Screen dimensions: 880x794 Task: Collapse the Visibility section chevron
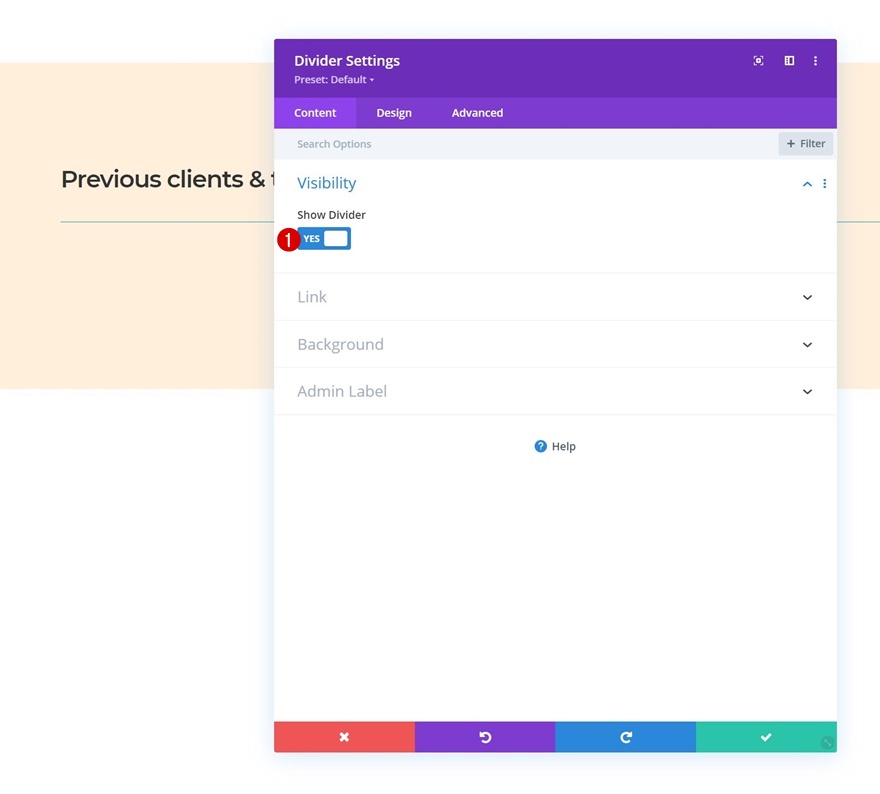tap(807, 183)
